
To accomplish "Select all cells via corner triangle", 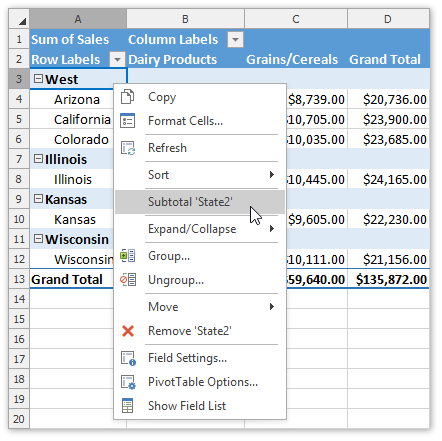I will (19, 19).
